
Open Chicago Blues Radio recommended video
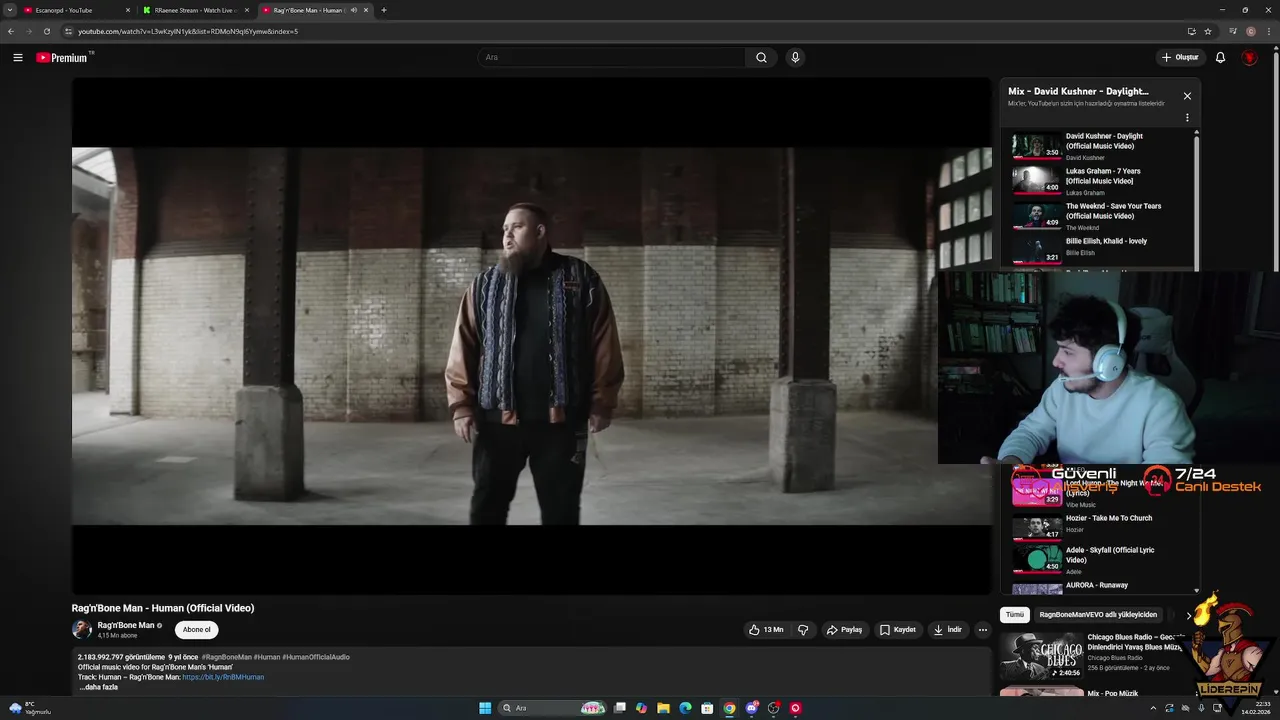pyautogui.click(x=1095, y=655)
